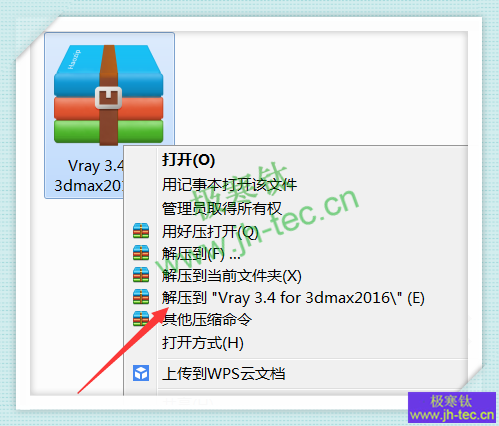Click the icon next to 解压到当前文件夹(X)
This screenshot has height=426, width=499.
[141, 275]
